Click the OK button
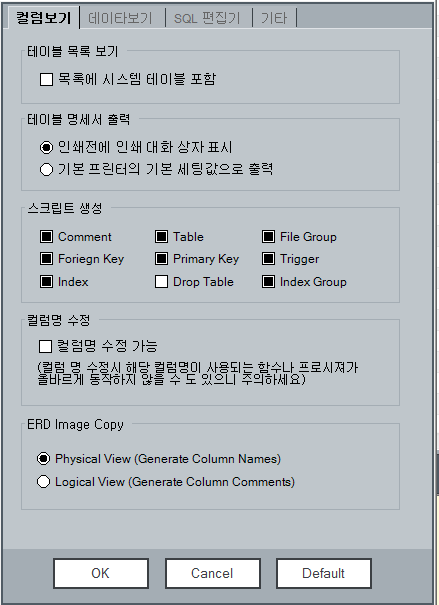The width and height of the screenshot is (439, 605). click(x=101, y=573)
